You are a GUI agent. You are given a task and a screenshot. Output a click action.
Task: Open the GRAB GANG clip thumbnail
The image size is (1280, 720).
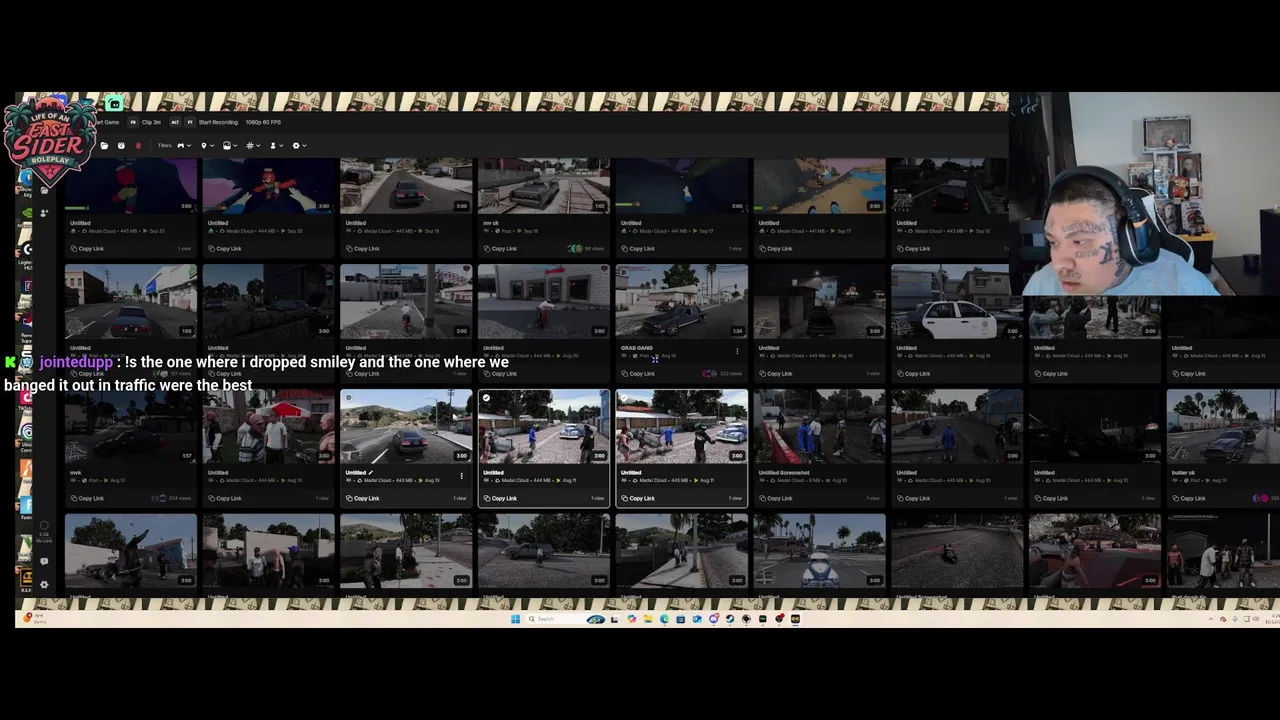681,301
